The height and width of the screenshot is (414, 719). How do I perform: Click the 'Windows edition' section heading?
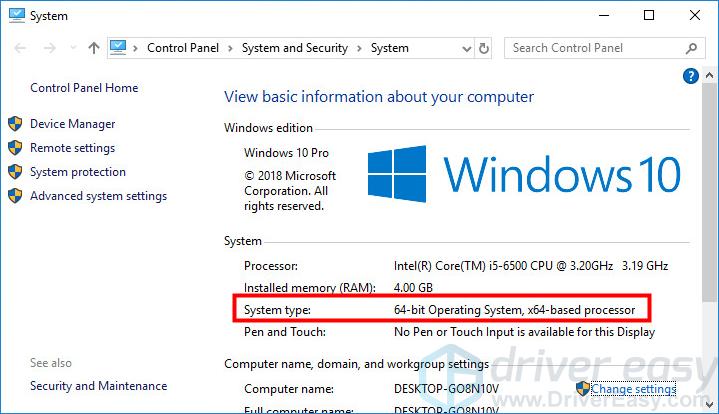pos(268,128)
